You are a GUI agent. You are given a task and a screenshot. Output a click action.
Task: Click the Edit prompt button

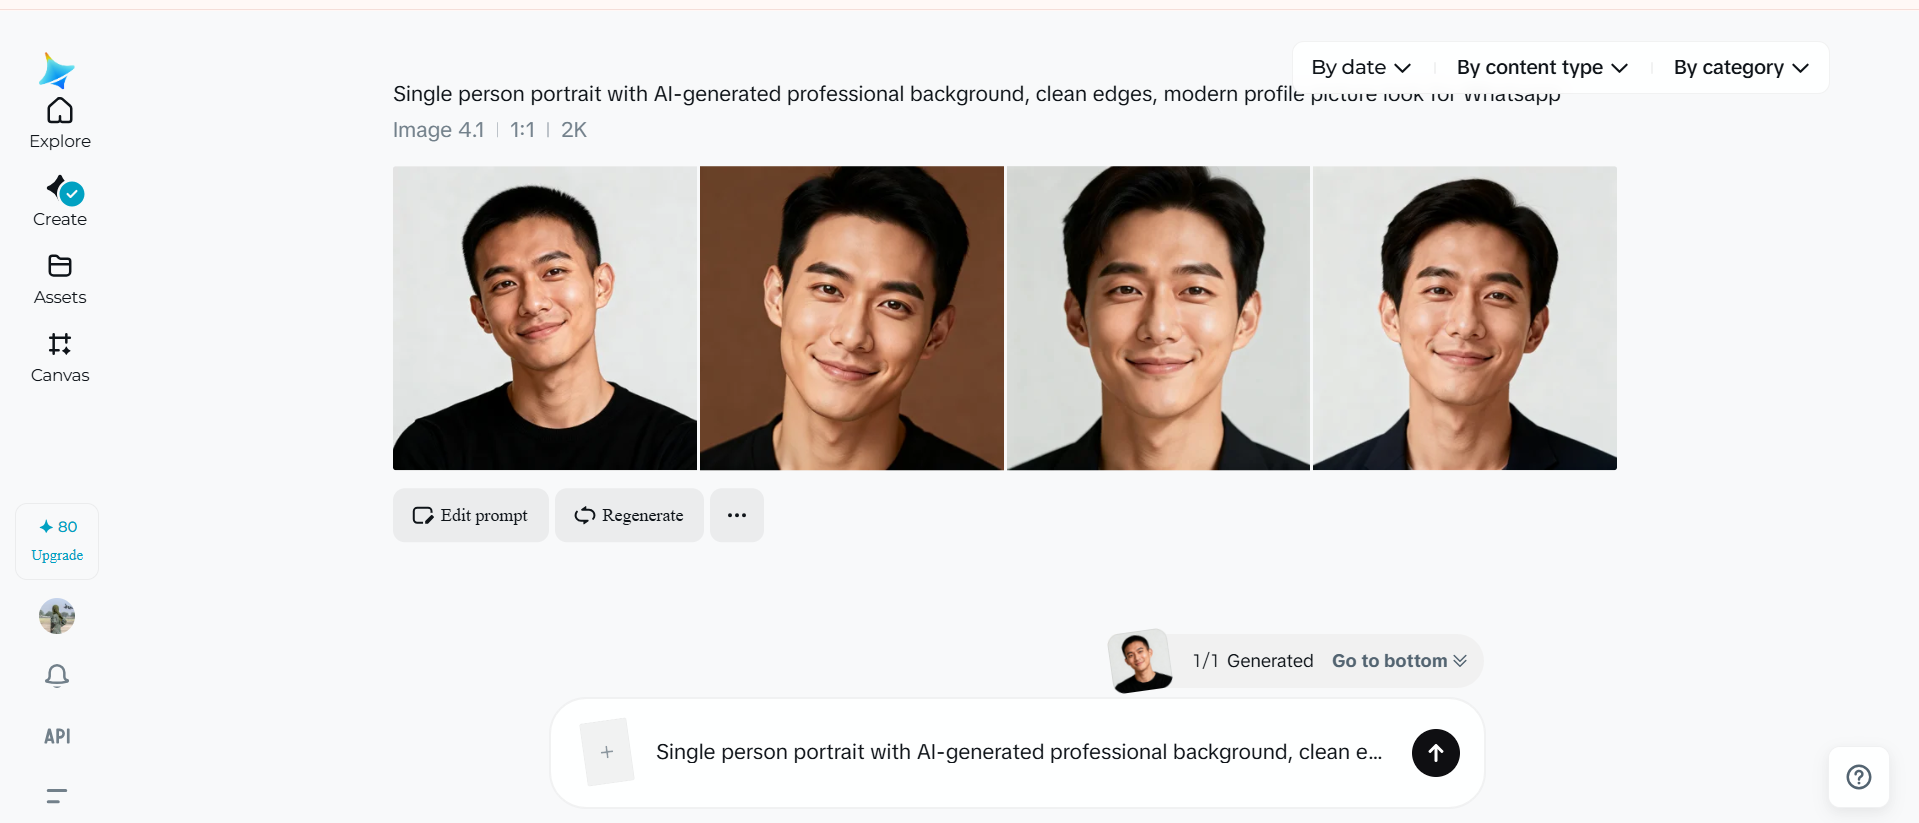470,516
